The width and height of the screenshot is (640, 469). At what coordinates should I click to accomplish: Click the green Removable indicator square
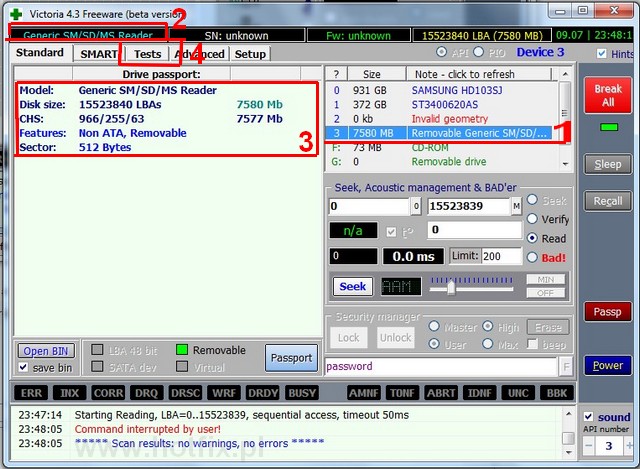182,350
